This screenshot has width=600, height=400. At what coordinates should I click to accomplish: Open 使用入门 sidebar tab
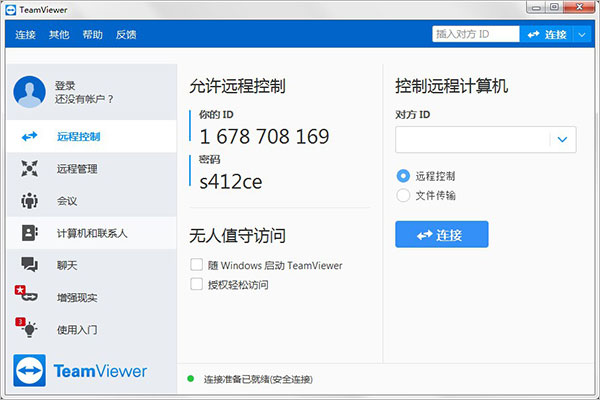click(91, 329)
